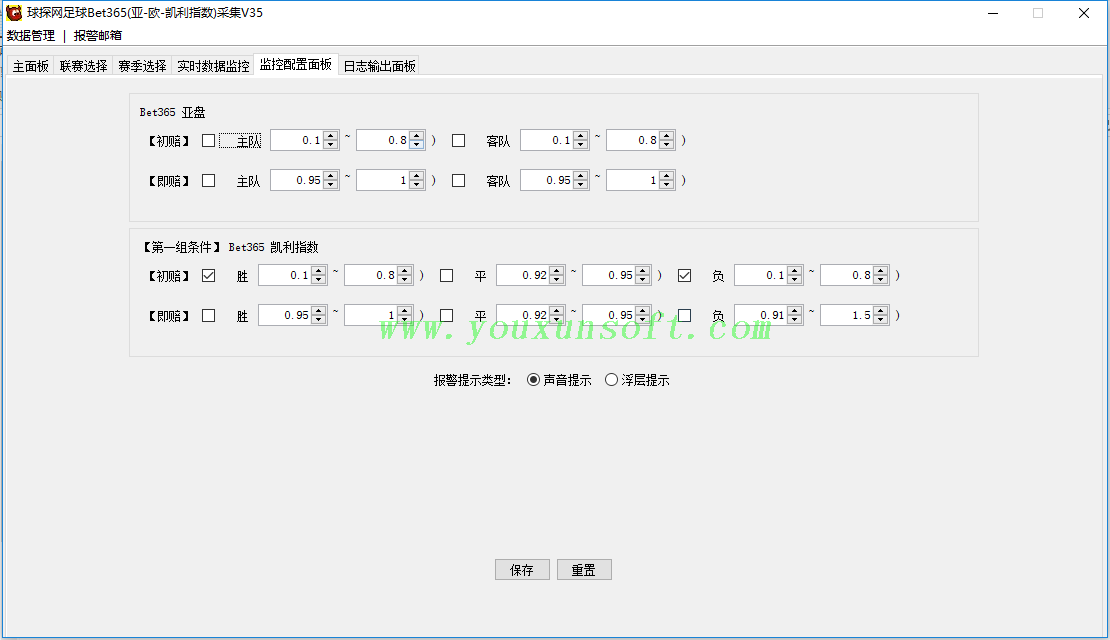Decrease 亚盘 即赔 主队 maximum value 1

(417, 185)
